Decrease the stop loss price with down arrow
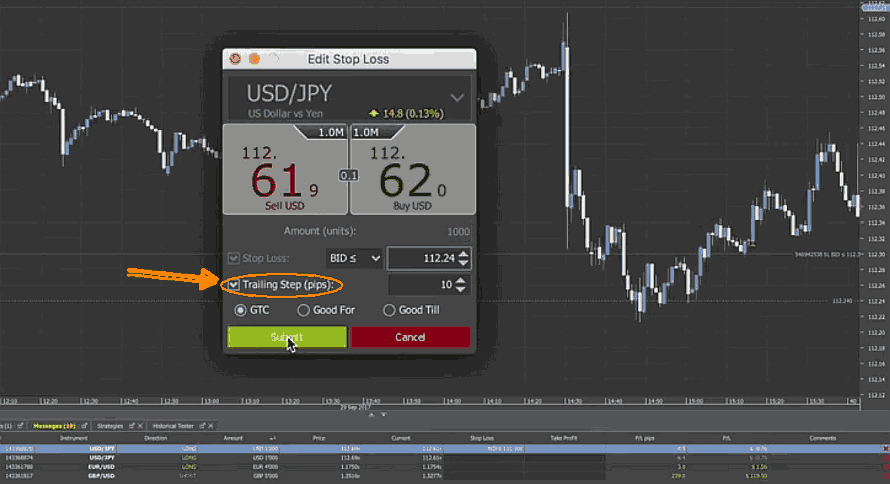The image size is (890, 484). tap(460, 263)
